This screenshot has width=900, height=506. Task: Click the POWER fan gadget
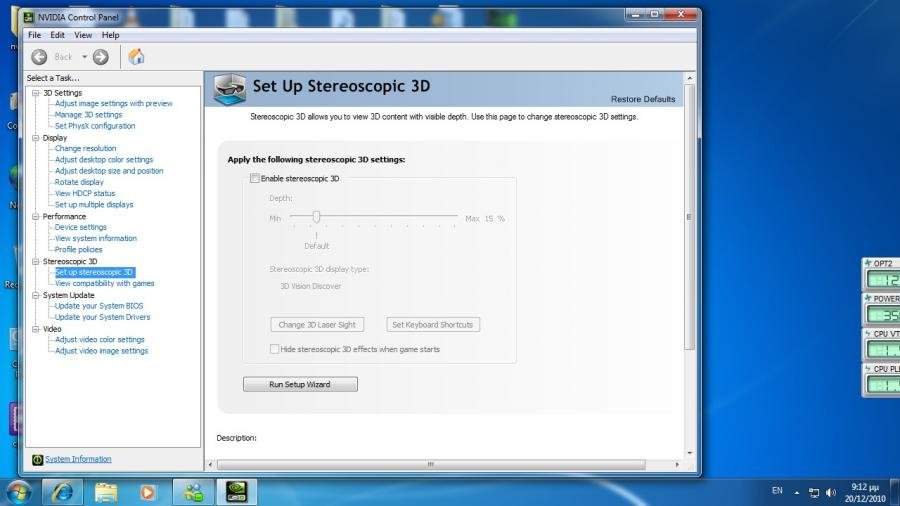click(x=882, y=309)
